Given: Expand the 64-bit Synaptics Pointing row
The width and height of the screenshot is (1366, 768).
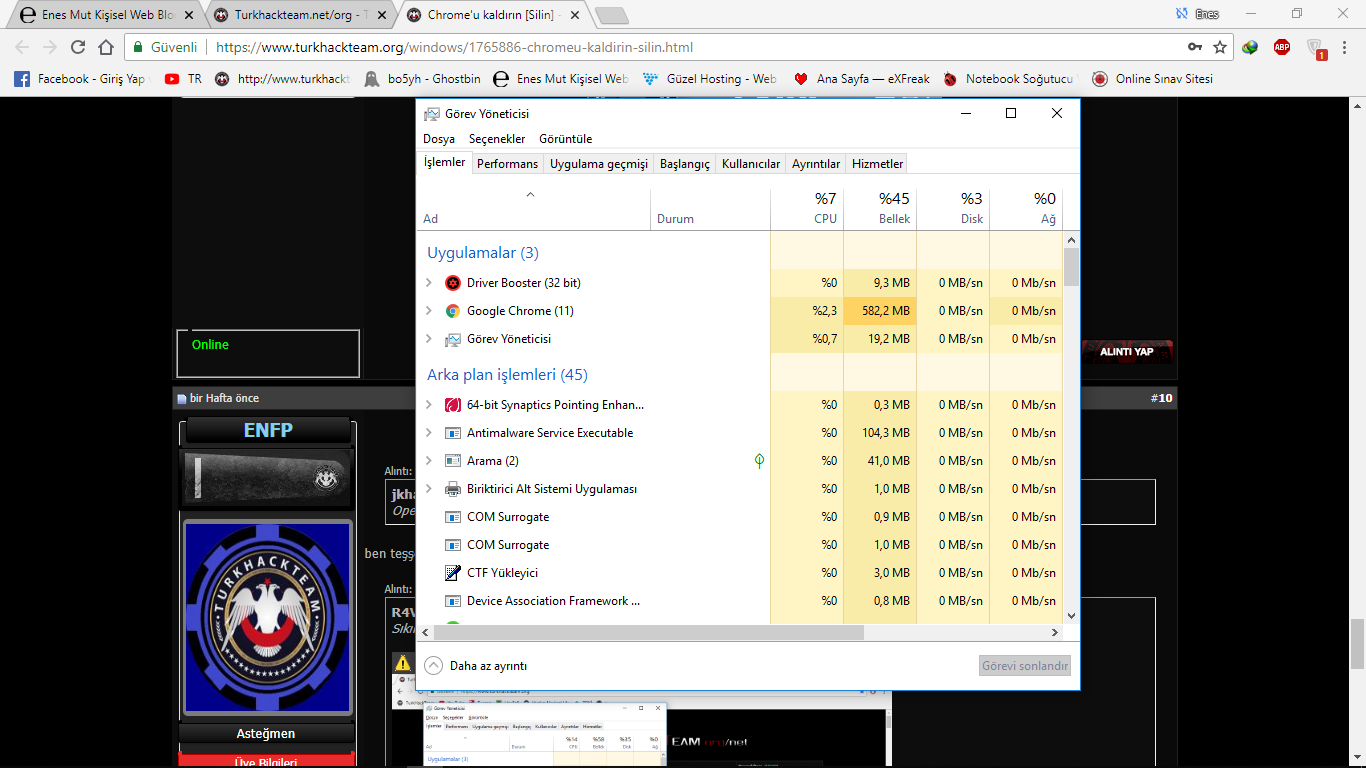Looking at the screenshot, I should [x=429, y=405].
